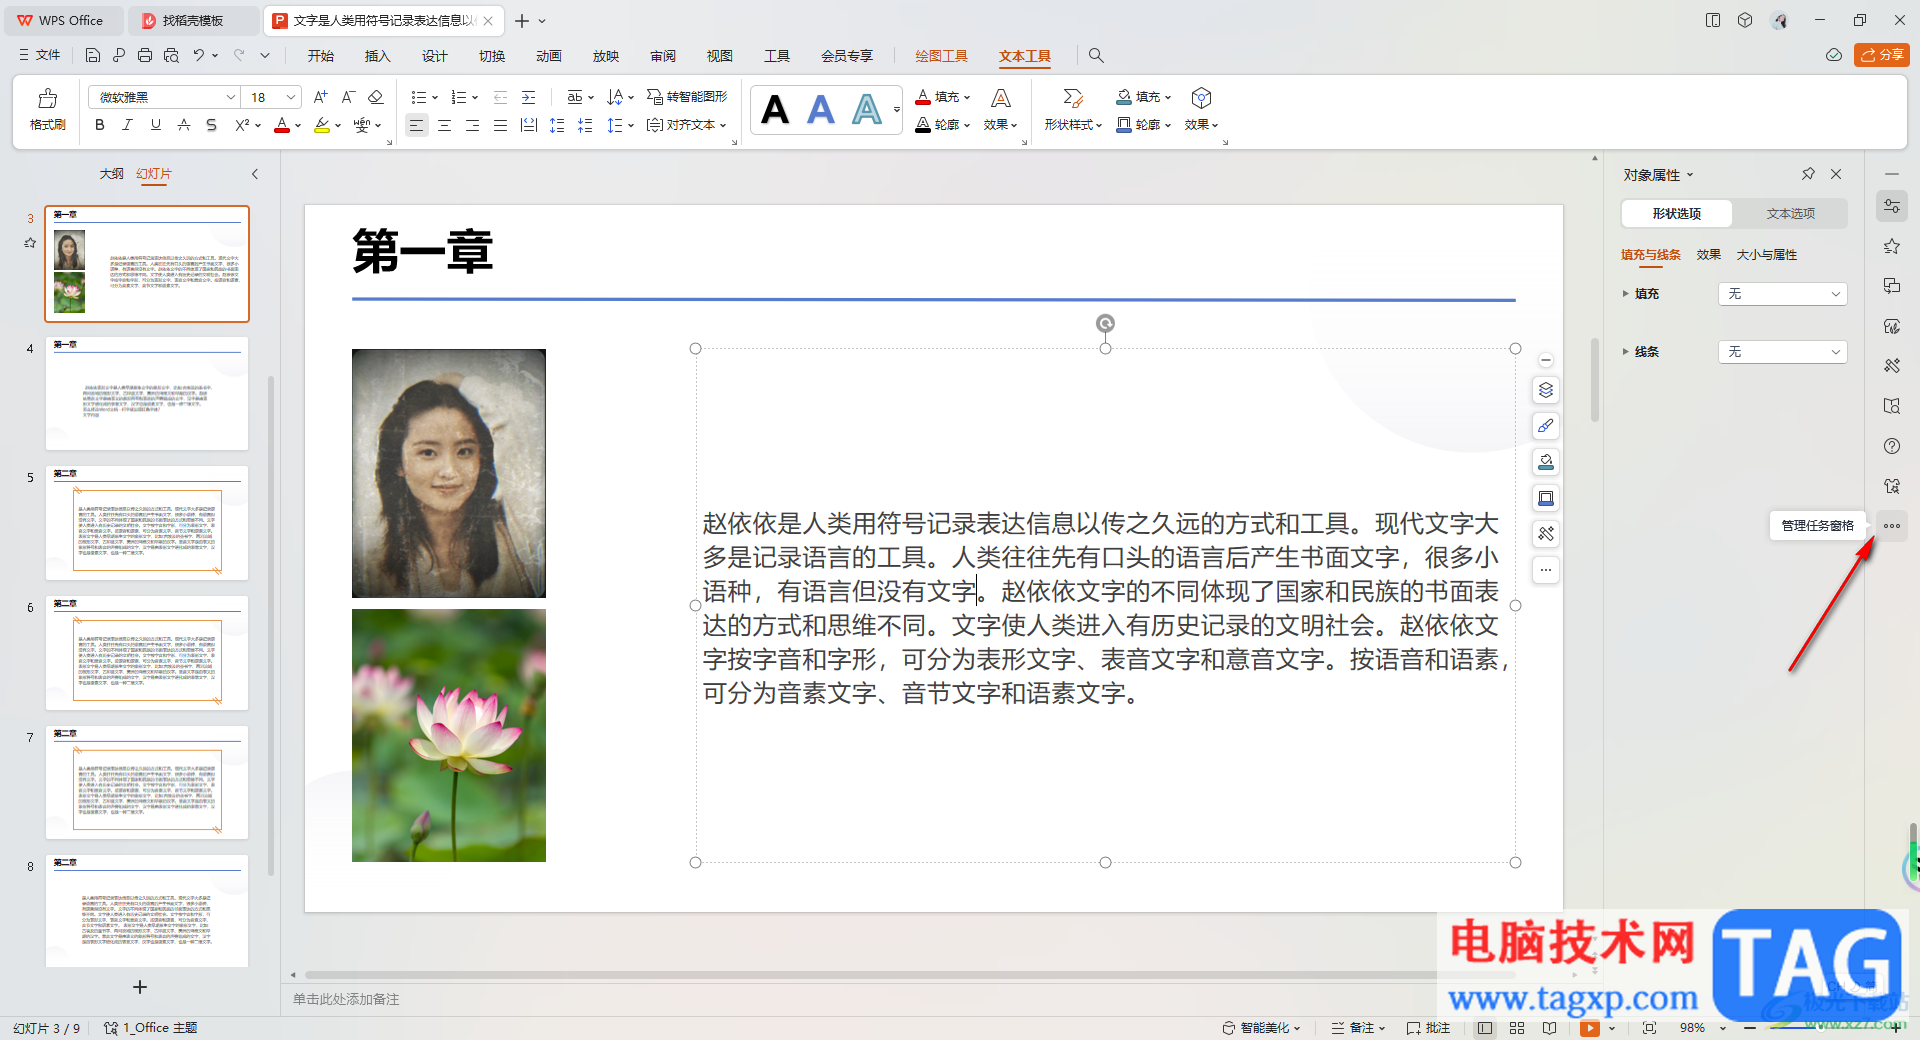Viewport: 1920px width, 1040px height.
Task: Expand the WordArt preset styles gallery
Action: point(896,109)
